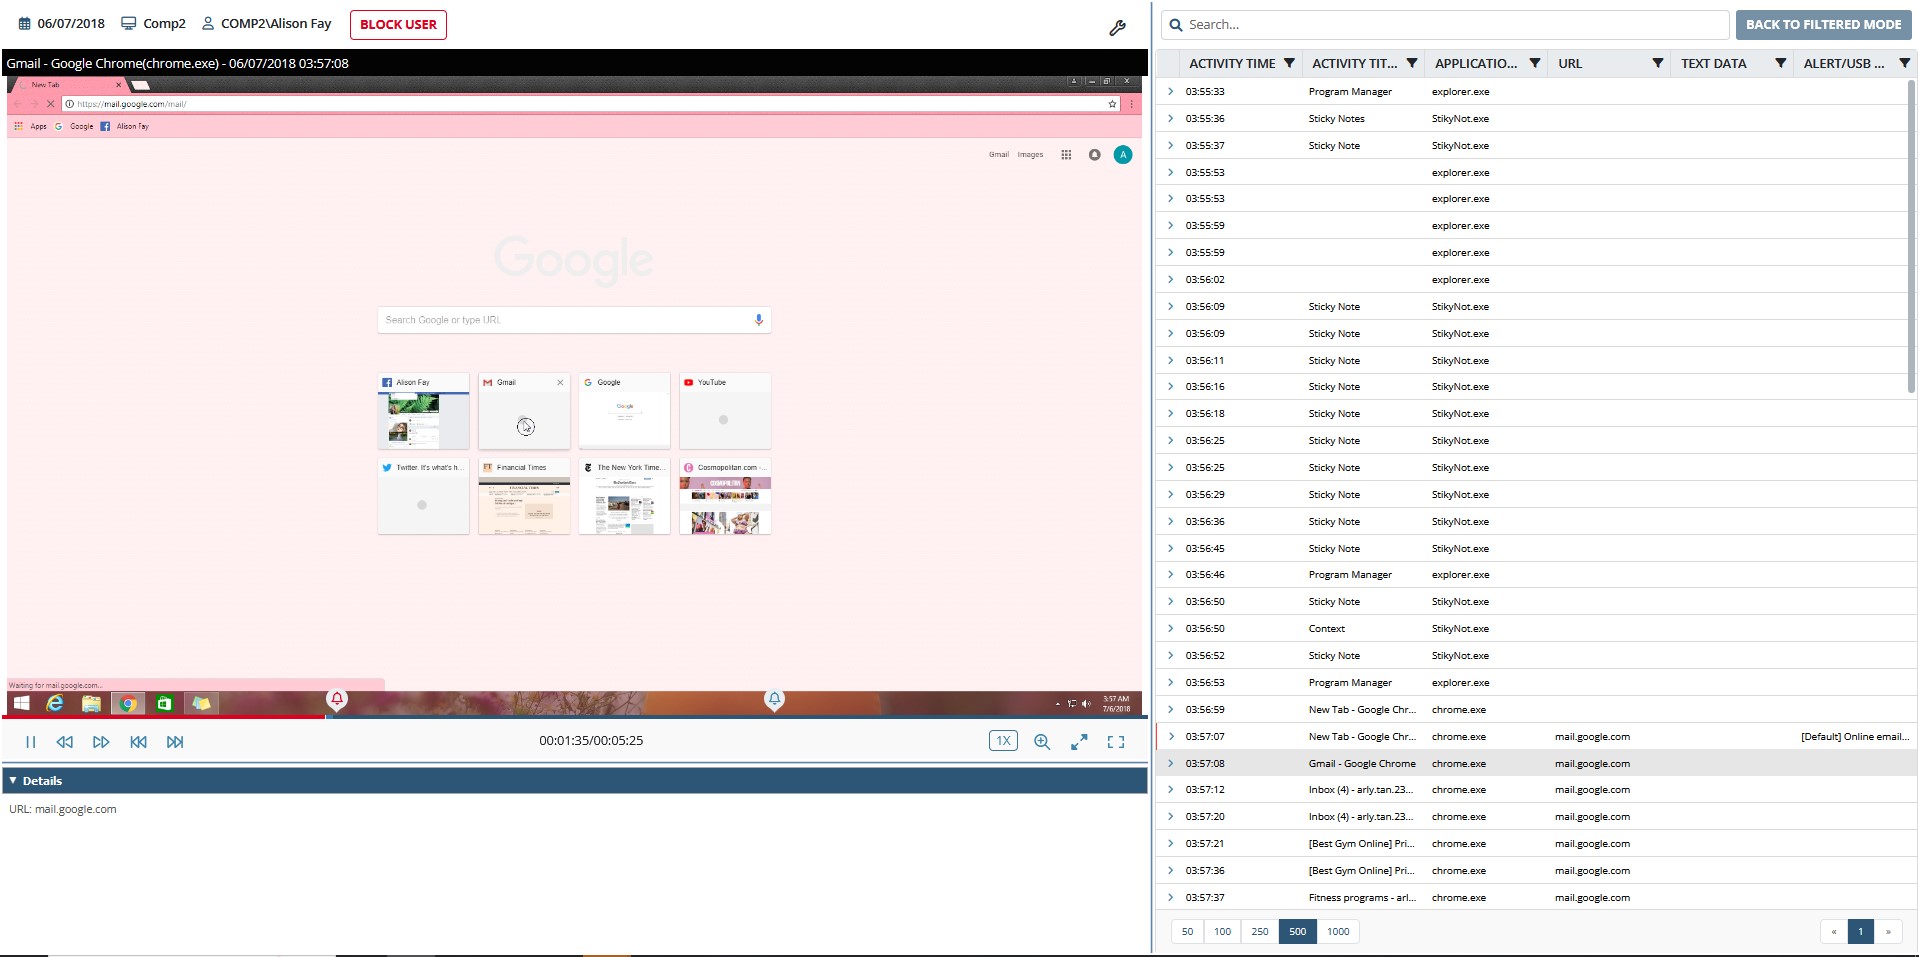This screenshot has width=1919, height=957.
Task: Open Activity Time column filter
Action: click(x=1289, y=63)
